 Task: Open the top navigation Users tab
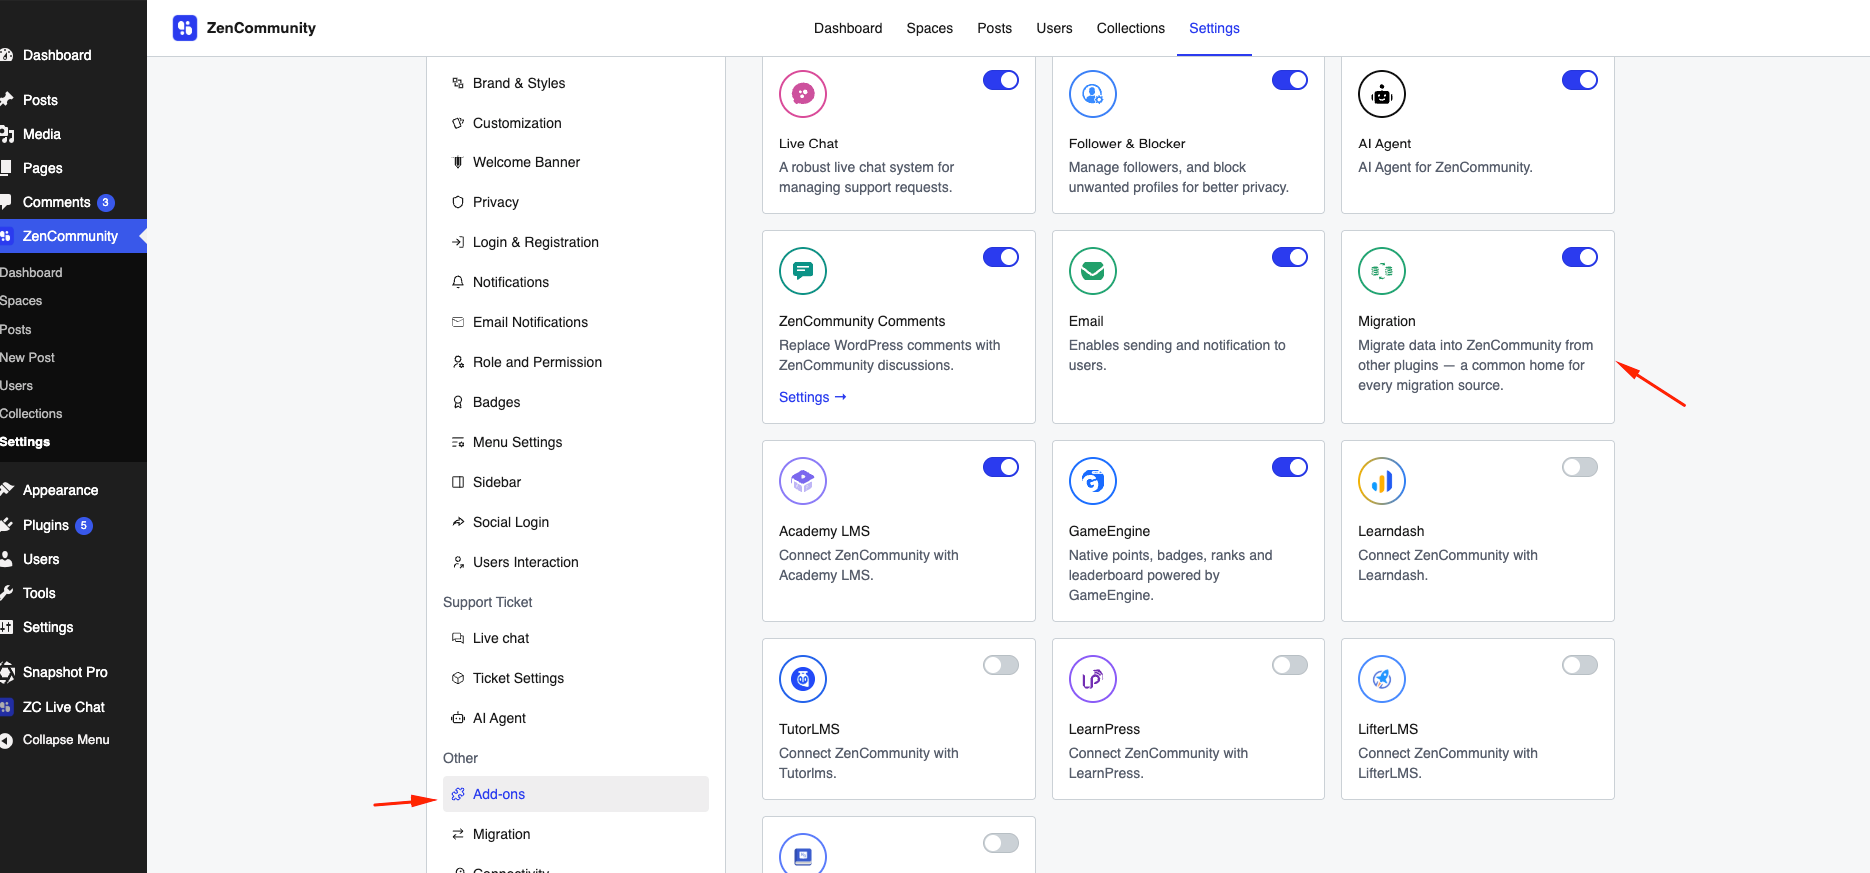1054,28
